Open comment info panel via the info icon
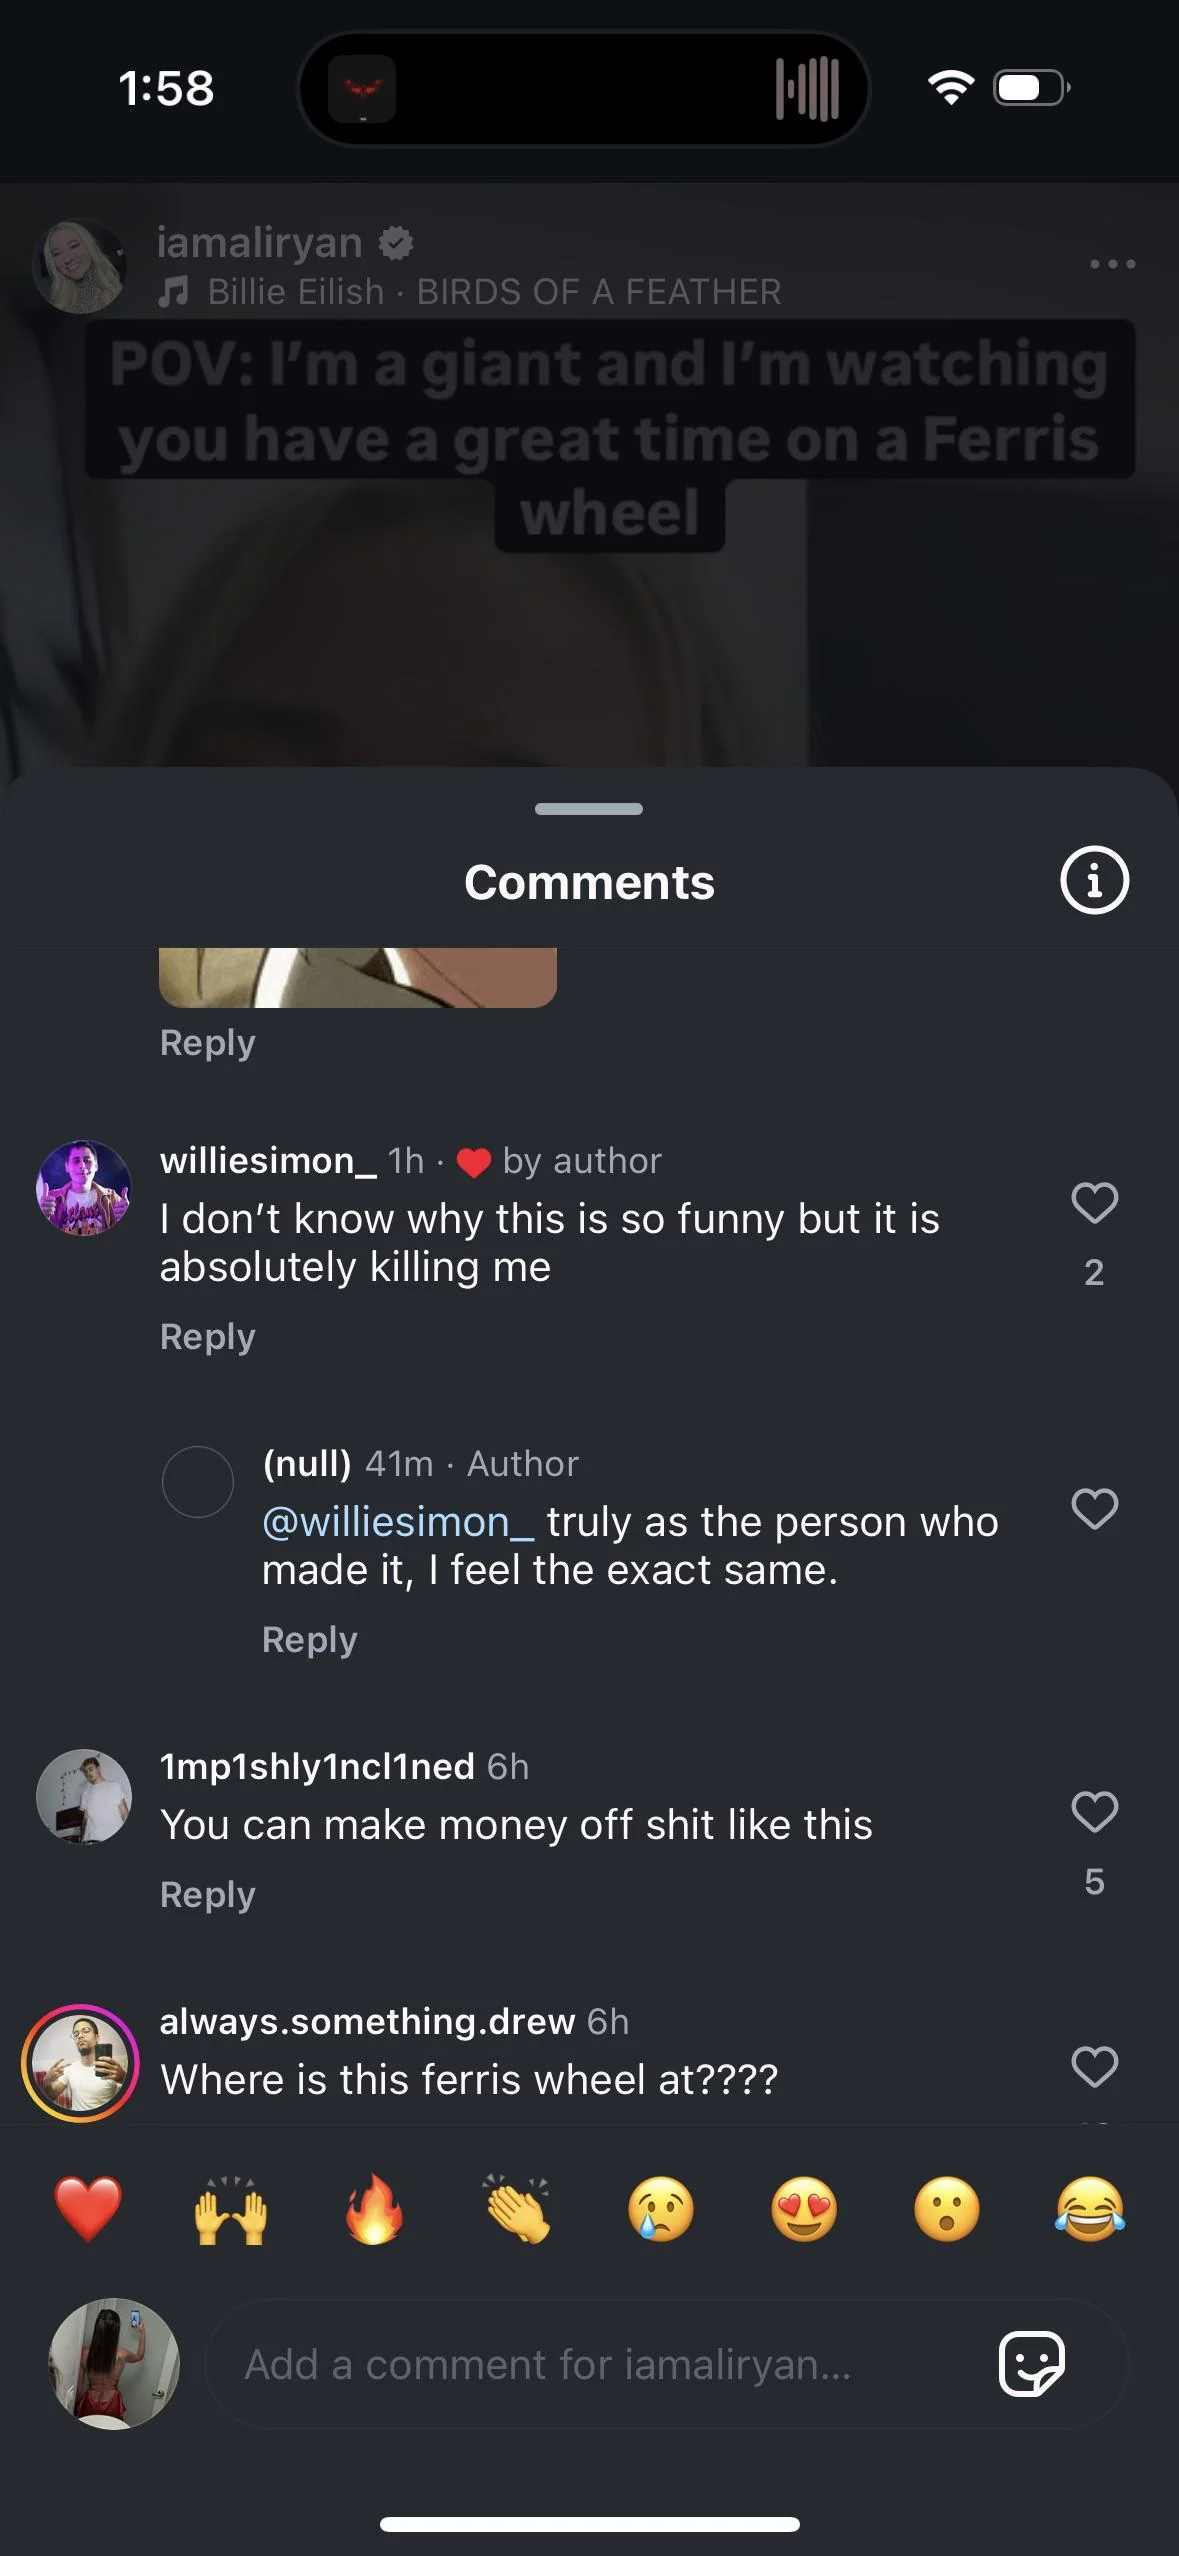Viewport: 1179px width, 2556px height. click(x=1096, y=881)
